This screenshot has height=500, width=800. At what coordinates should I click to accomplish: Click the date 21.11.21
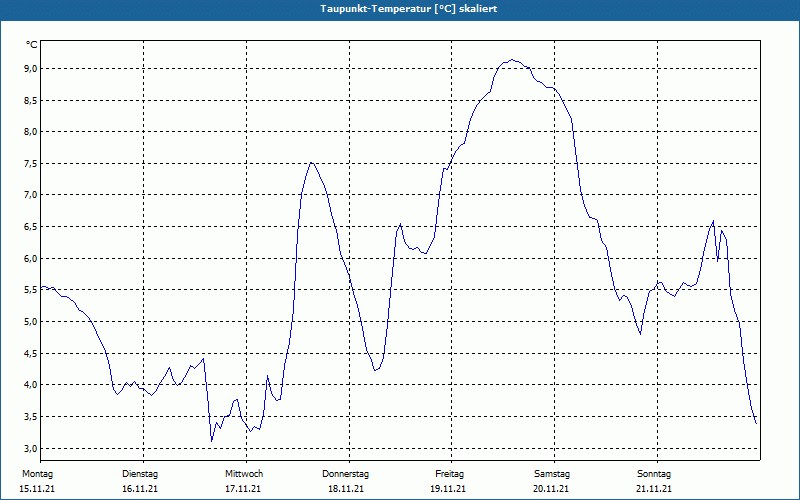(654, 489)
